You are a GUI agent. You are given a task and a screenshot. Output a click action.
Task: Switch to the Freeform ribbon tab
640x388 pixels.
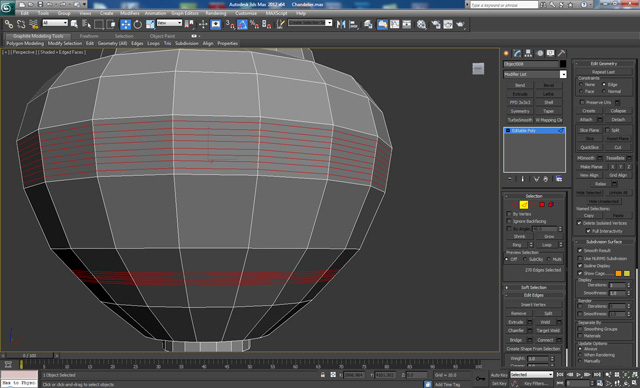(x=89, y=36)
